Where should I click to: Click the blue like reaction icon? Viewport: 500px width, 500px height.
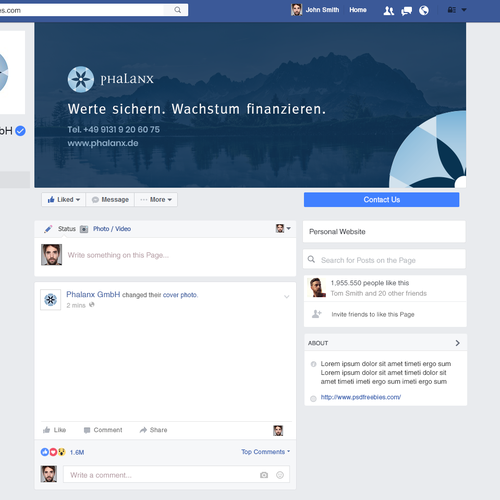[45, 452]
